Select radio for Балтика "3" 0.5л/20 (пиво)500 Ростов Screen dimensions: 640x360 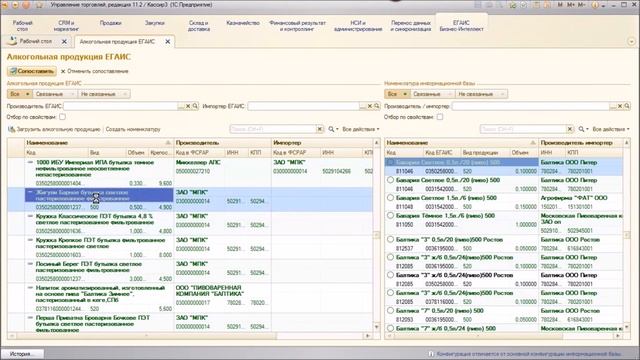391,239
